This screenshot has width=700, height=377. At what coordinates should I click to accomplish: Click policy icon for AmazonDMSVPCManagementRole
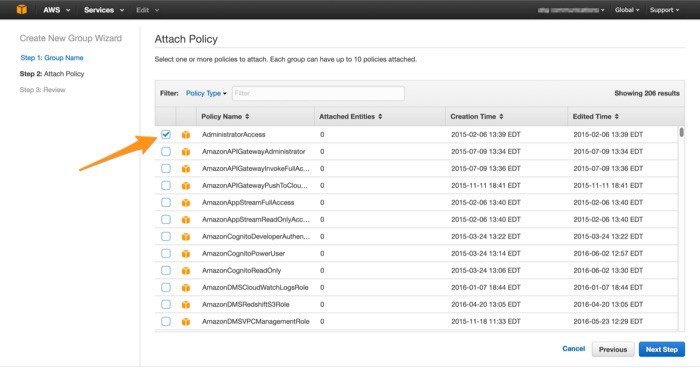[186, 321]
